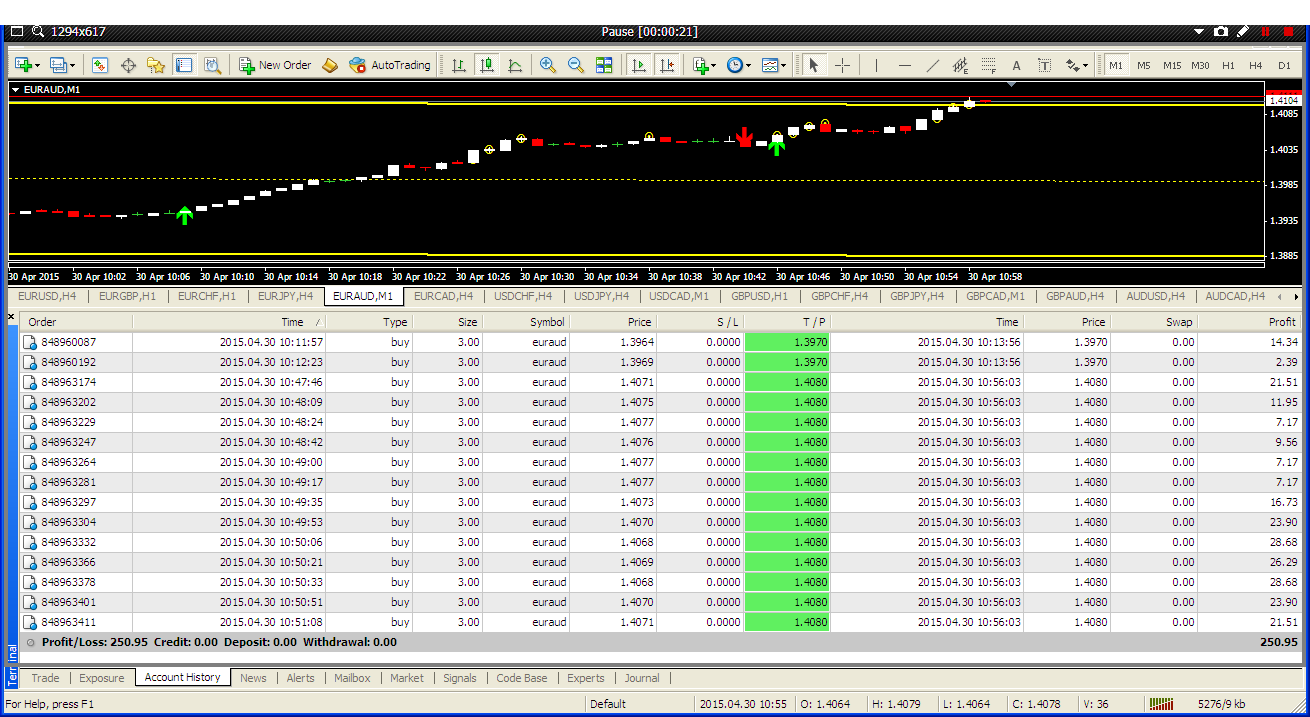
Task: Select the equidistant channel tool
Action: 961,65
